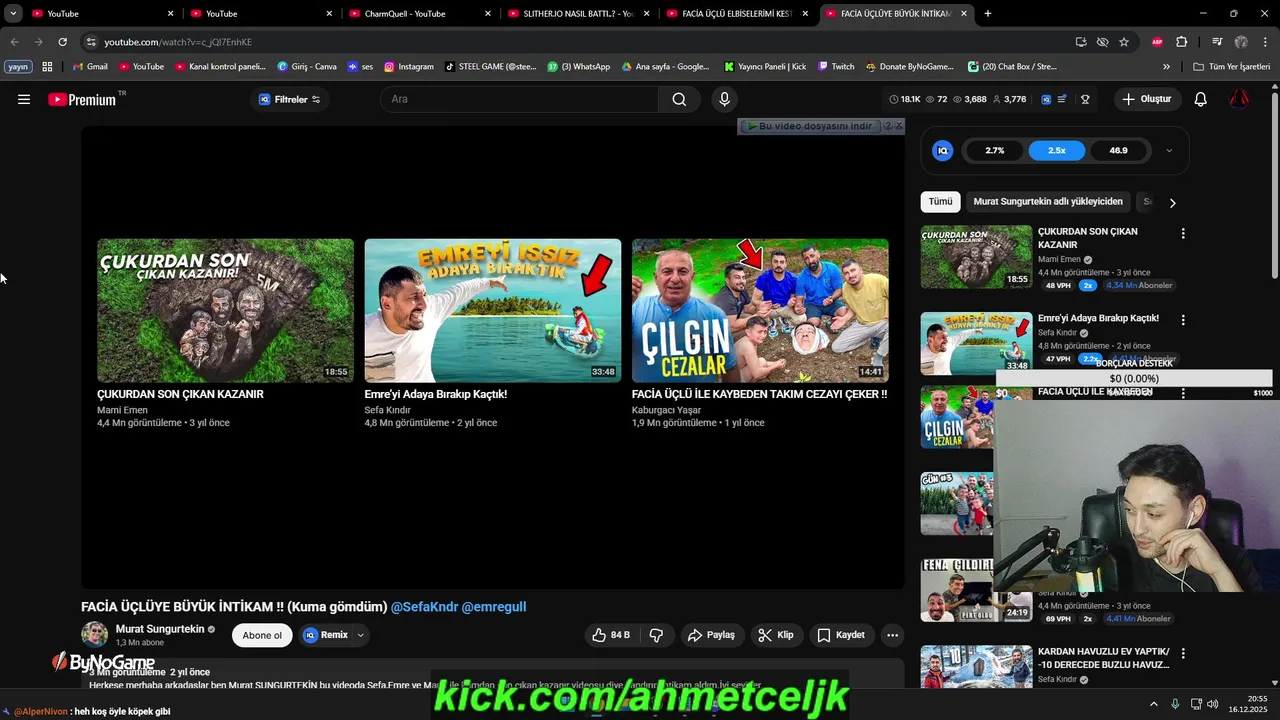
Task: Click into the Ara search field
Action: pyautogui.click(x=519, y=99)
